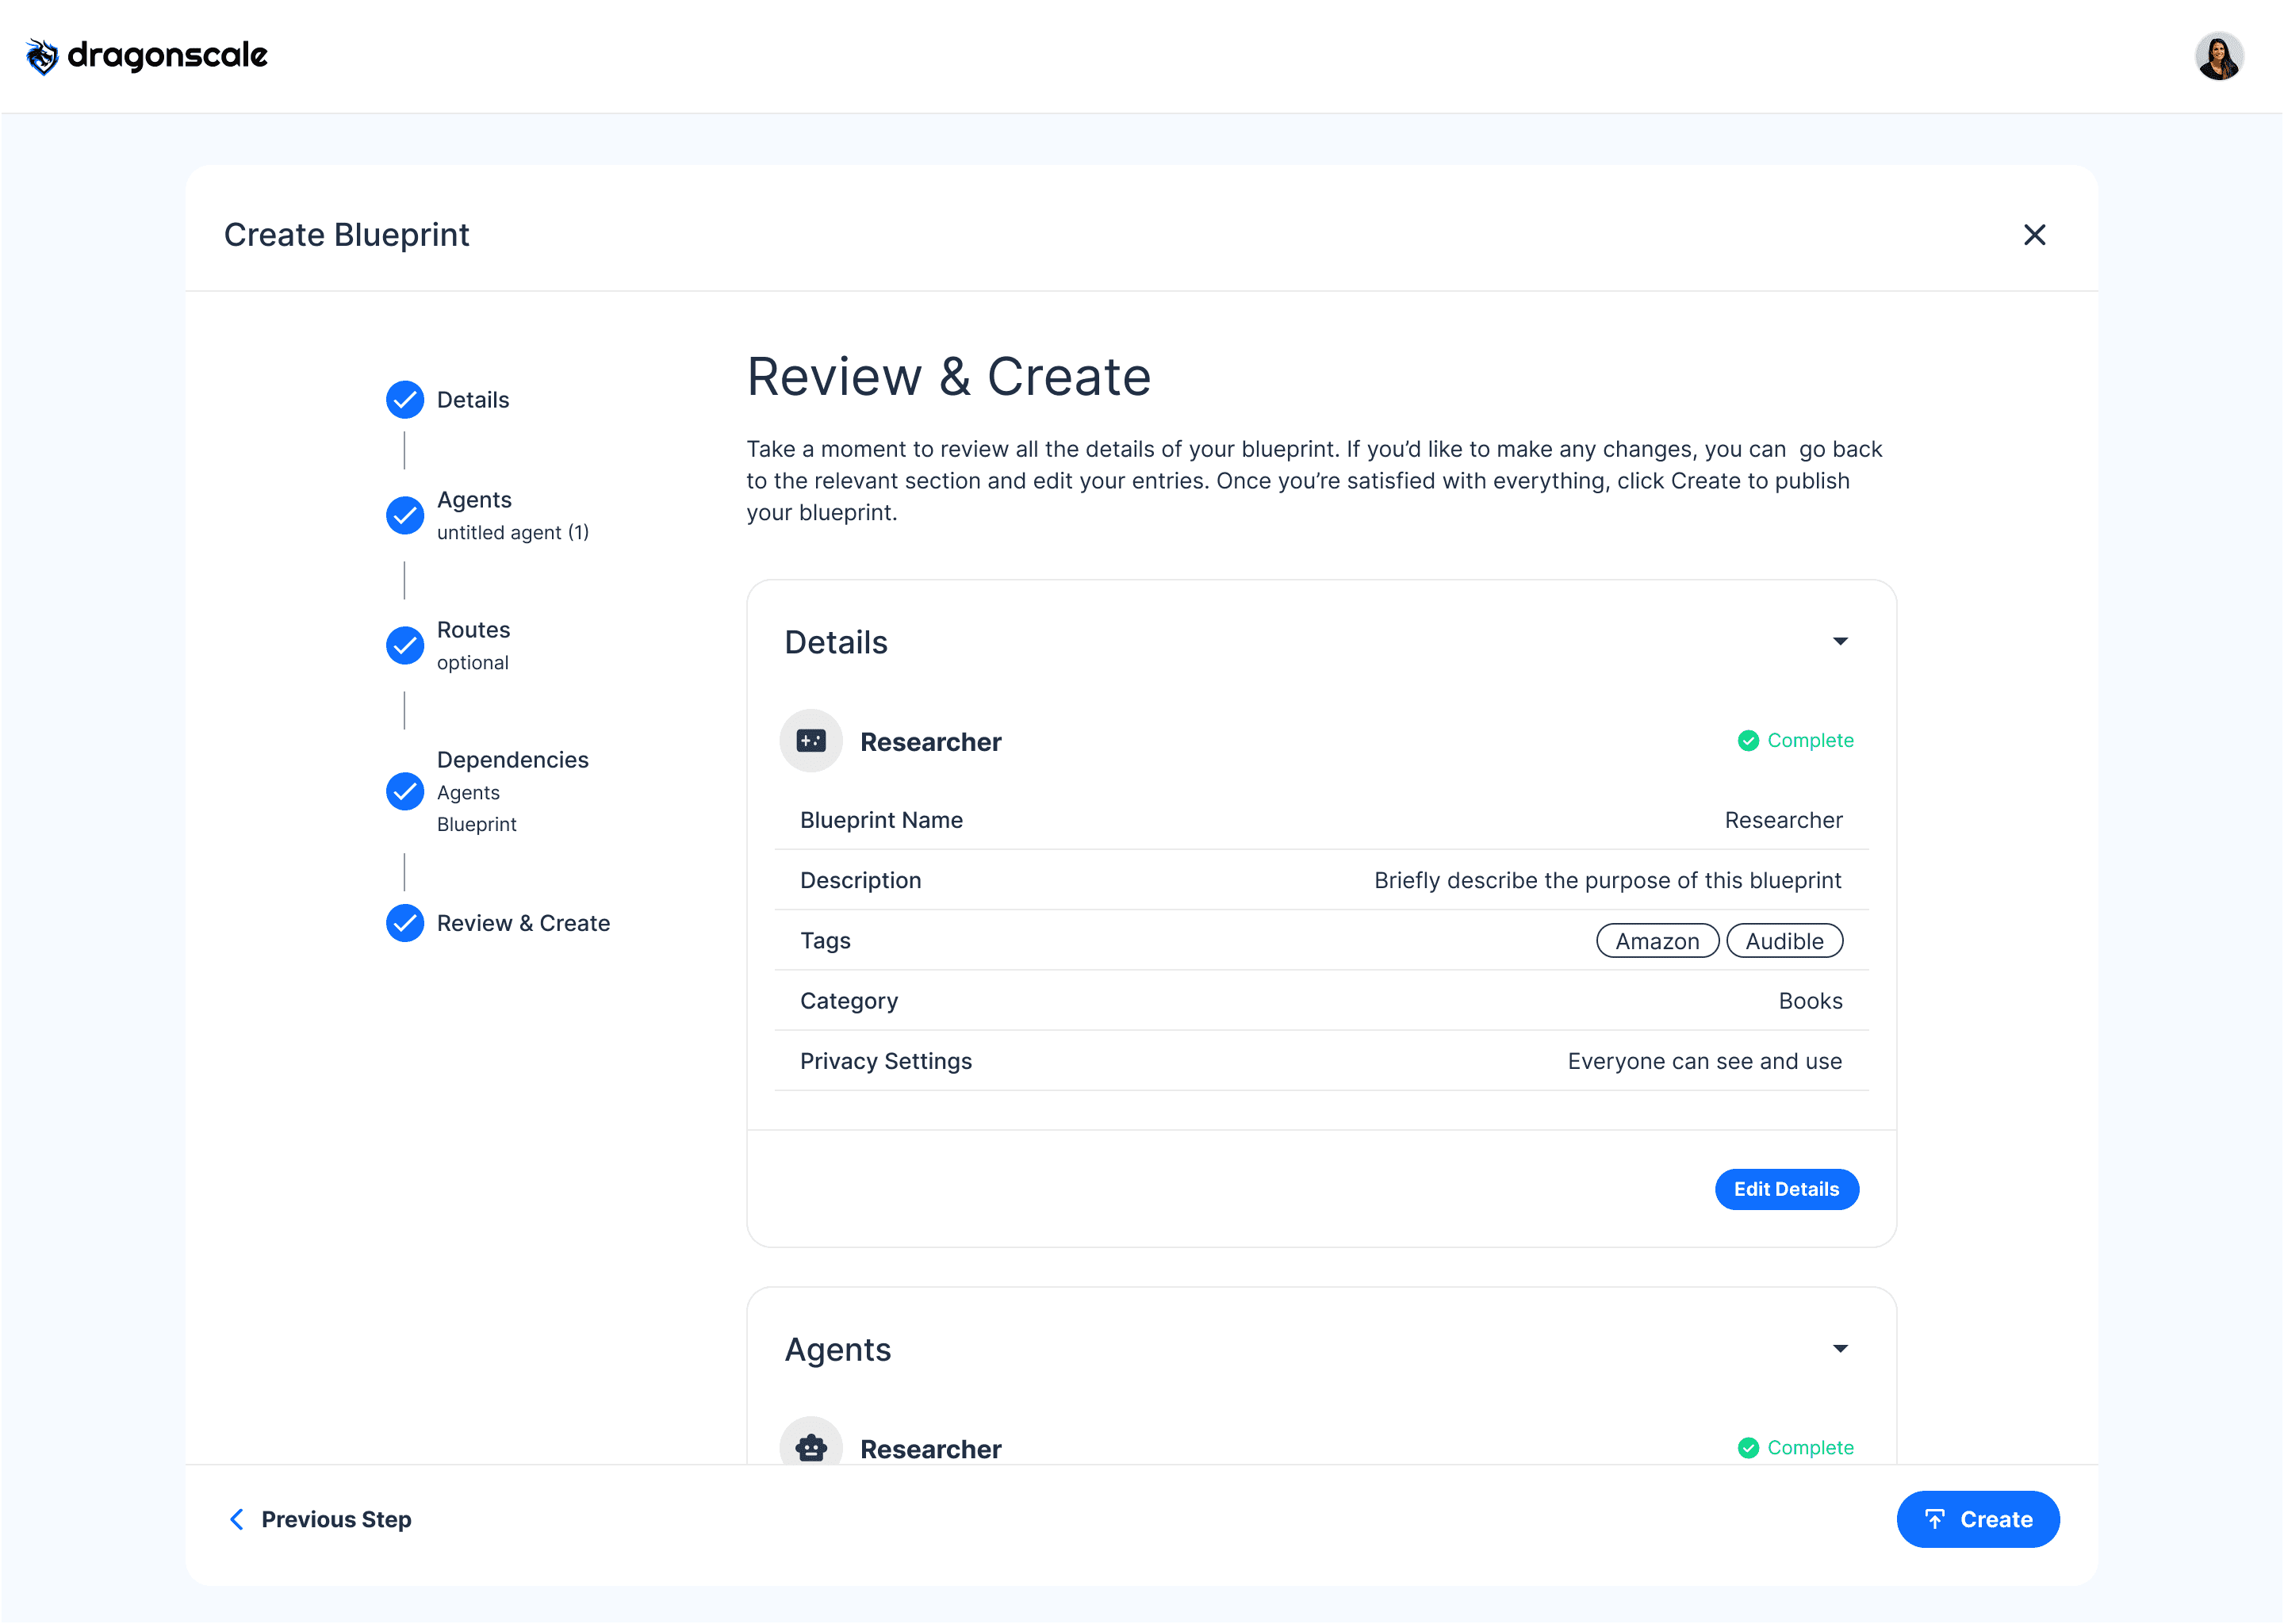Click the back chevron beside Previous Step
Screen dimensions: 2284x1624
tap(237, 1520)
